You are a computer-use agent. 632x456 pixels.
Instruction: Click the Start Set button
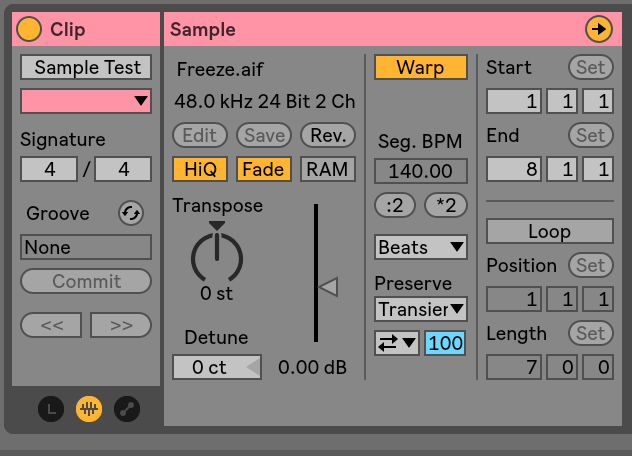pyautogui.click(x=591, y=67)
